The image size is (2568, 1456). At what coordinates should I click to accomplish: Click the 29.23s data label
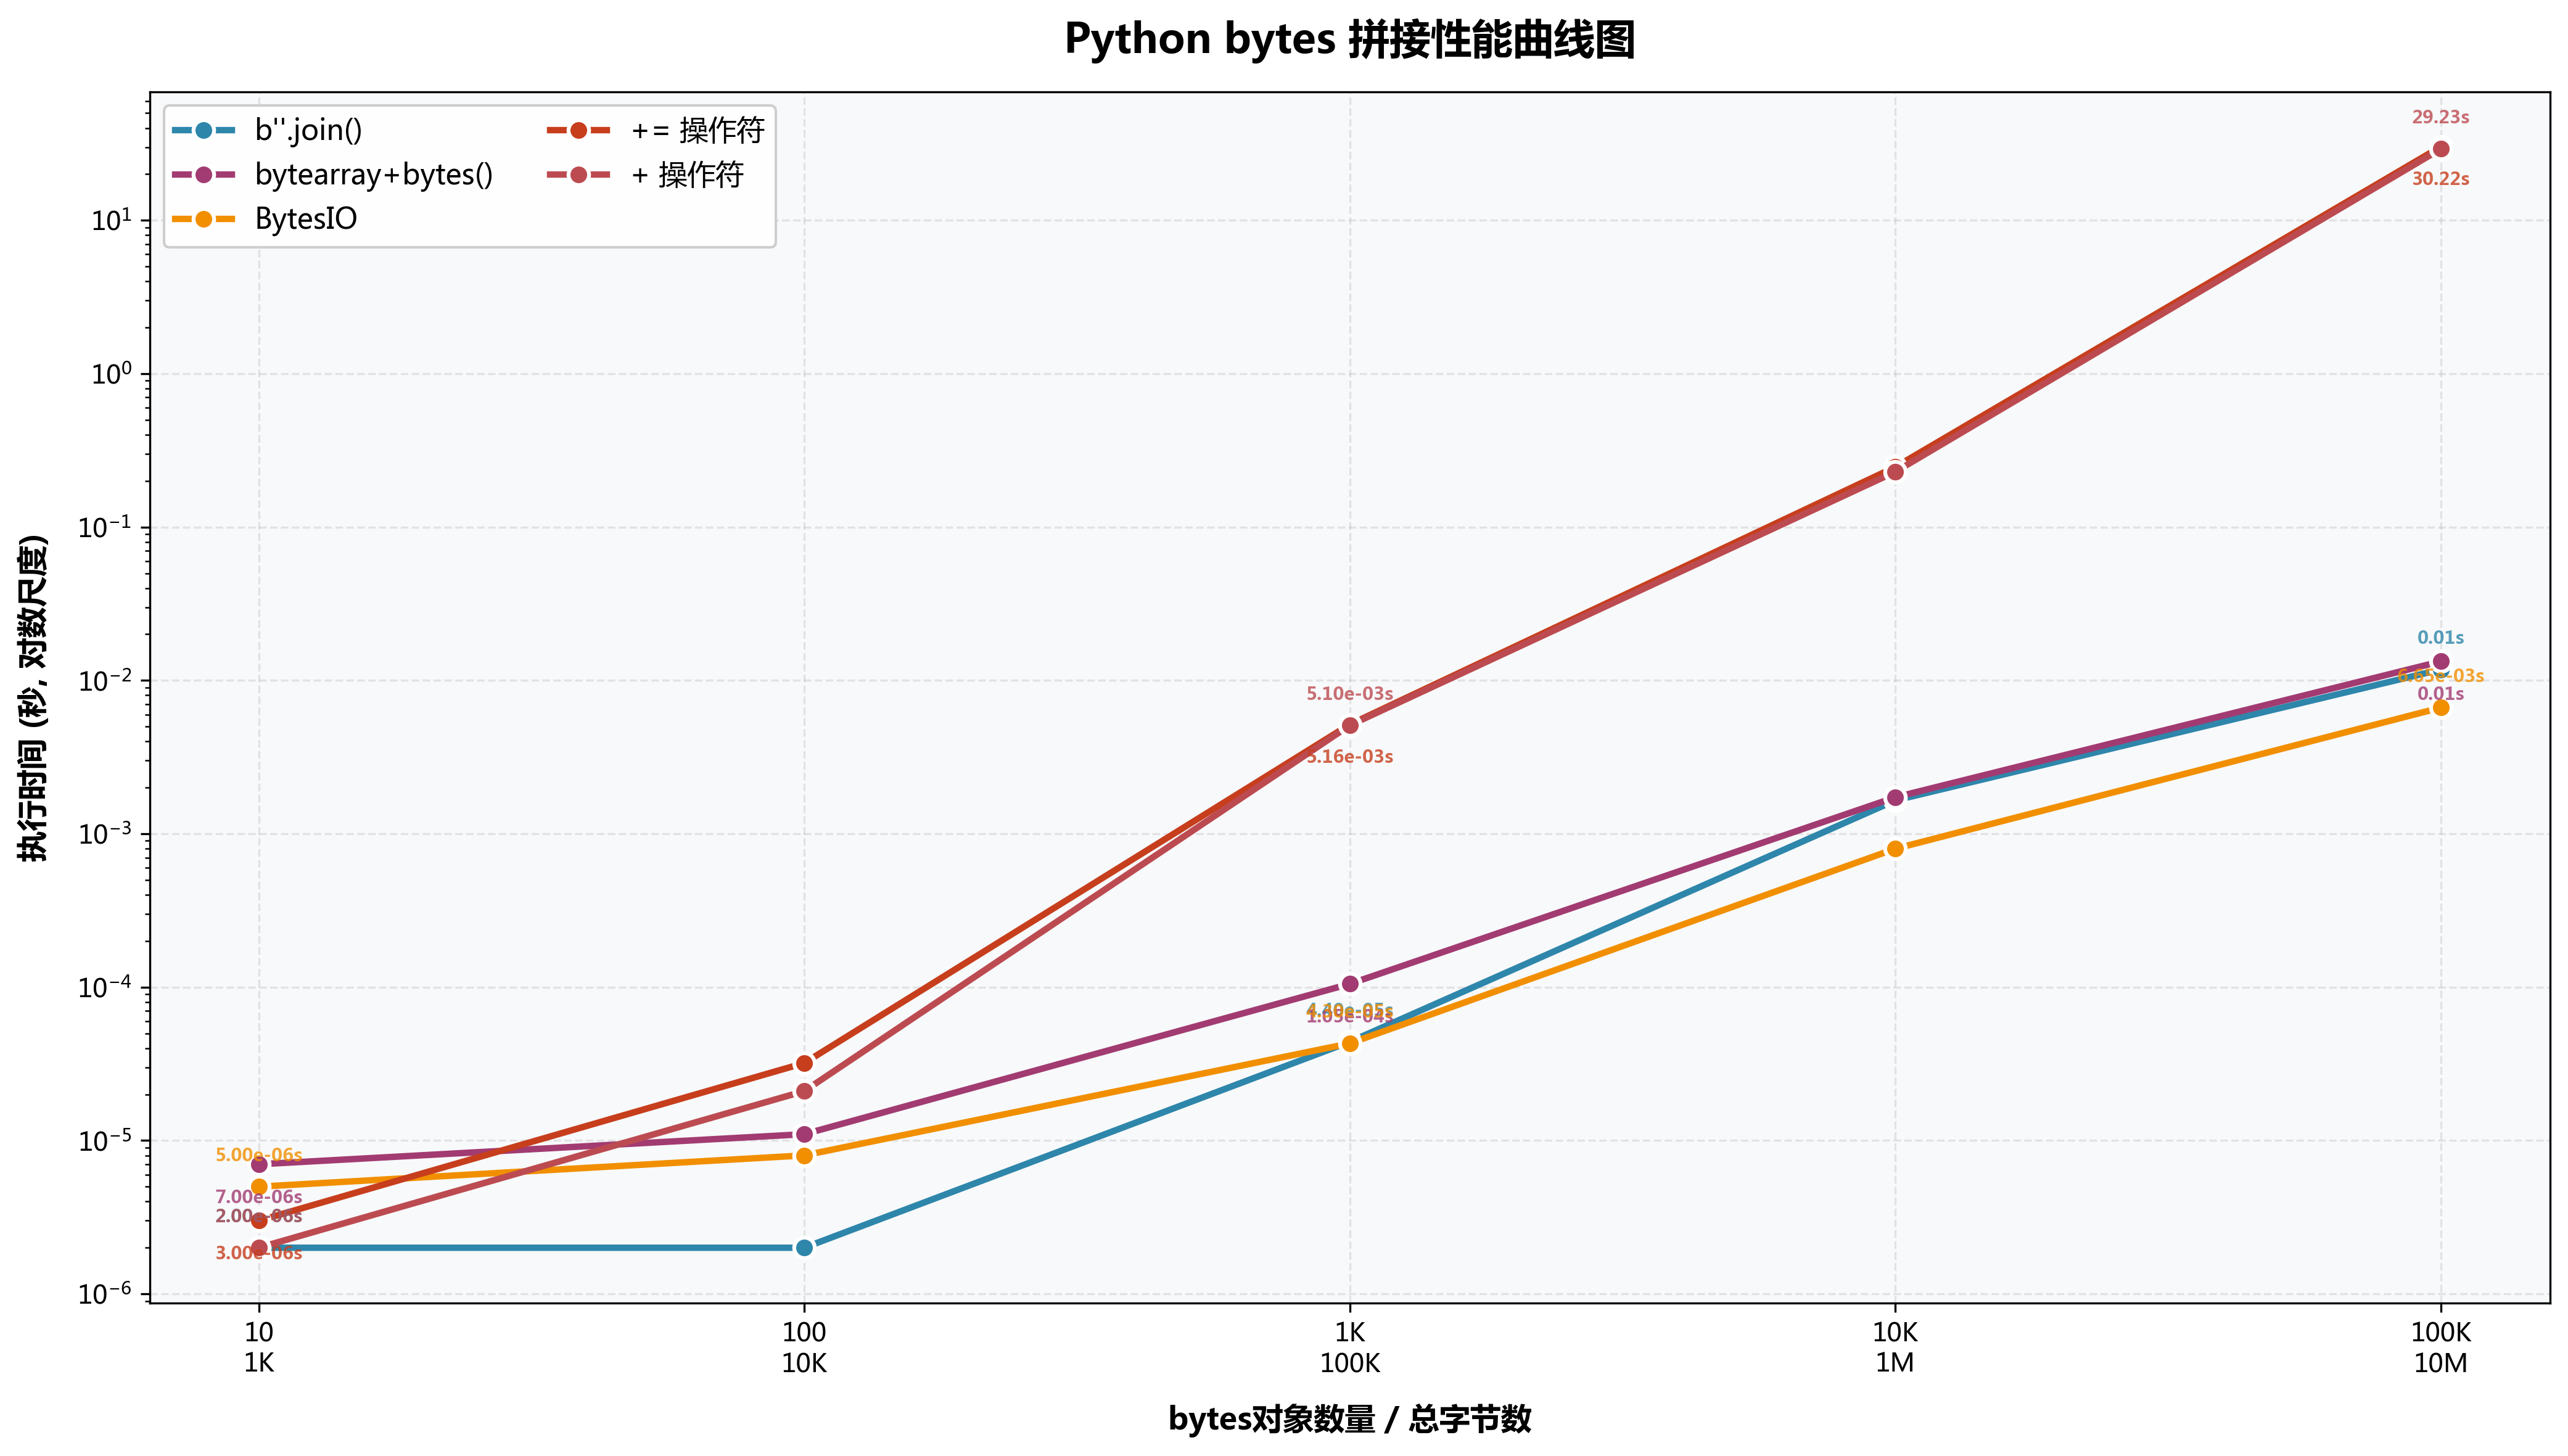pyautogui.click(x=2440, y=117)
